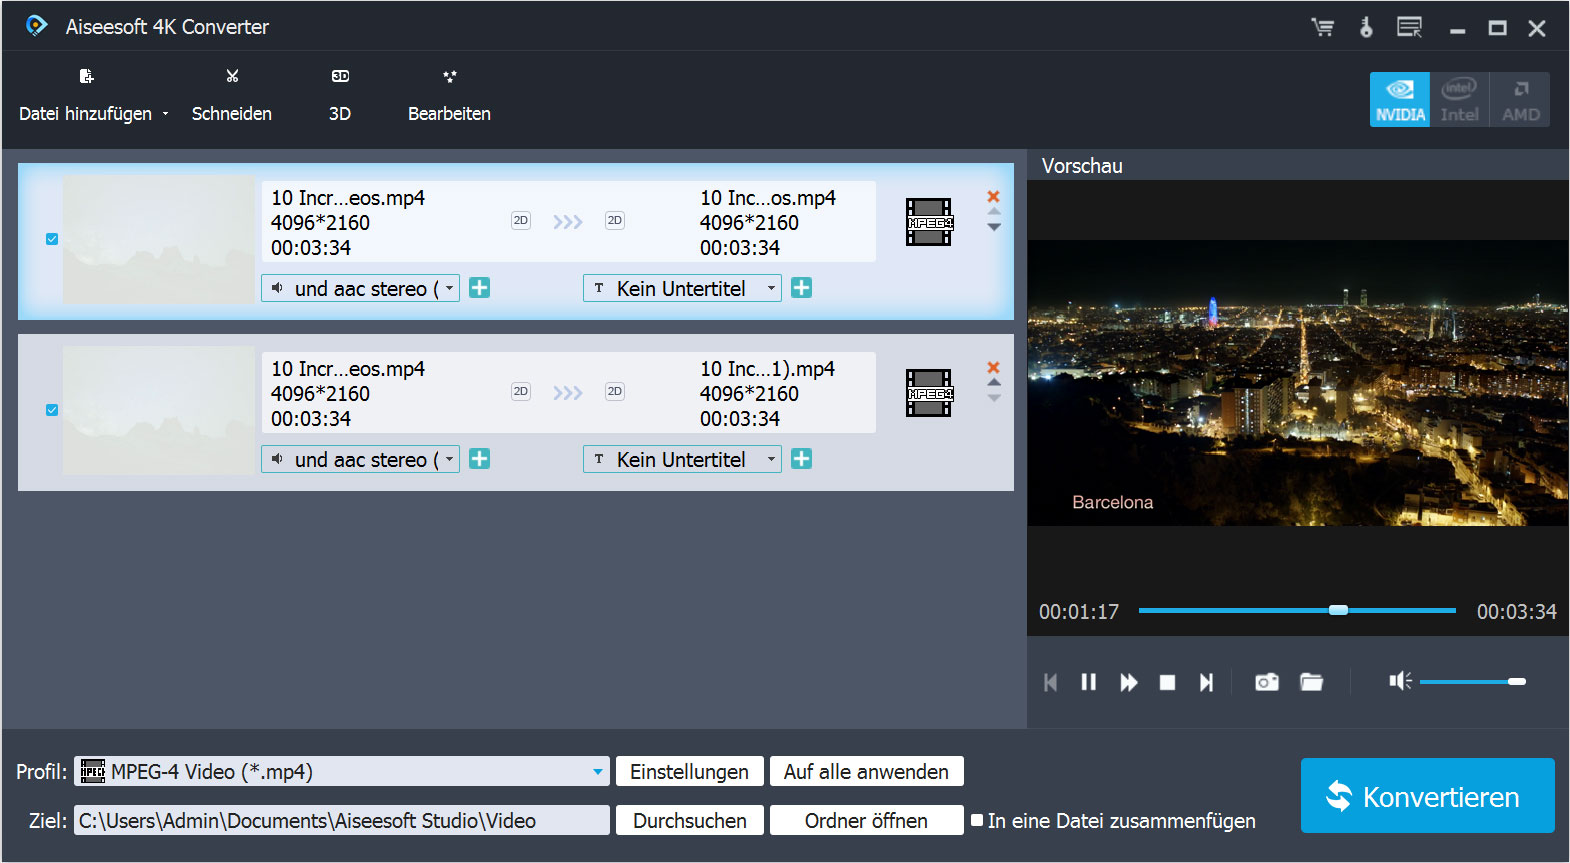Click output name 10 Inc...1).mp4

pyautogui.click(x=767, y=369)
